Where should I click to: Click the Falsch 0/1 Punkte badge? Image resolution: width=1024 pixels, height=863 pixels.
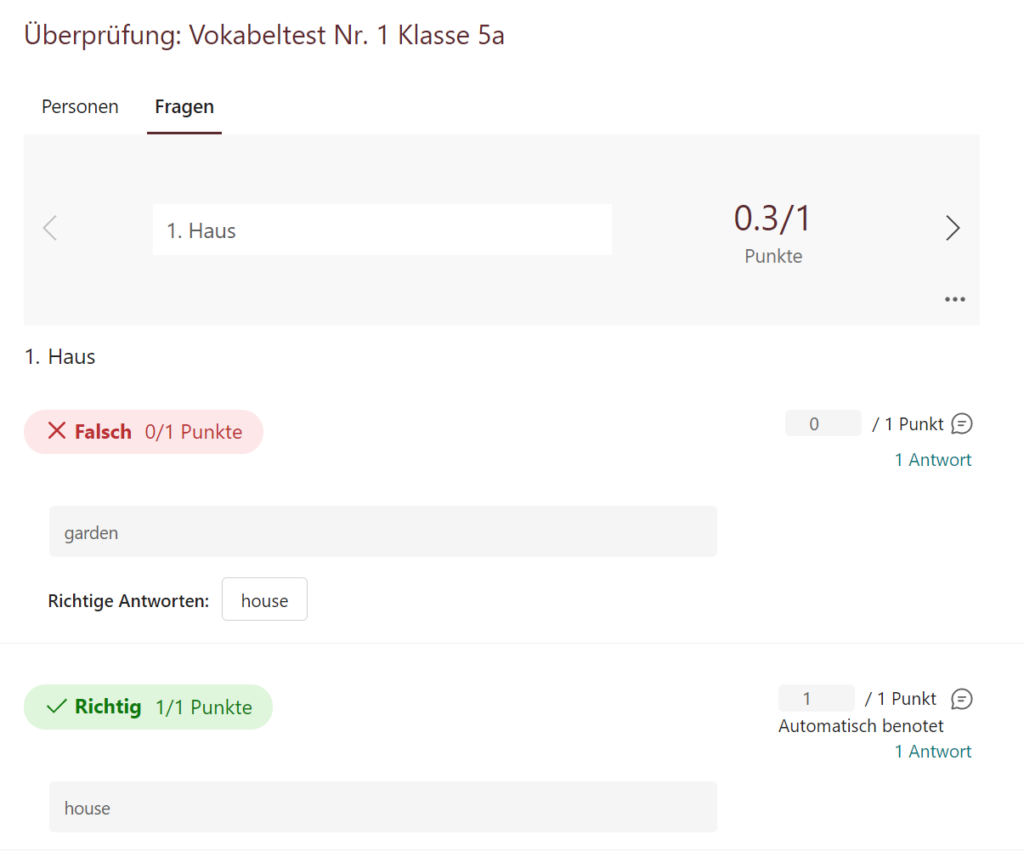(143, 431)
